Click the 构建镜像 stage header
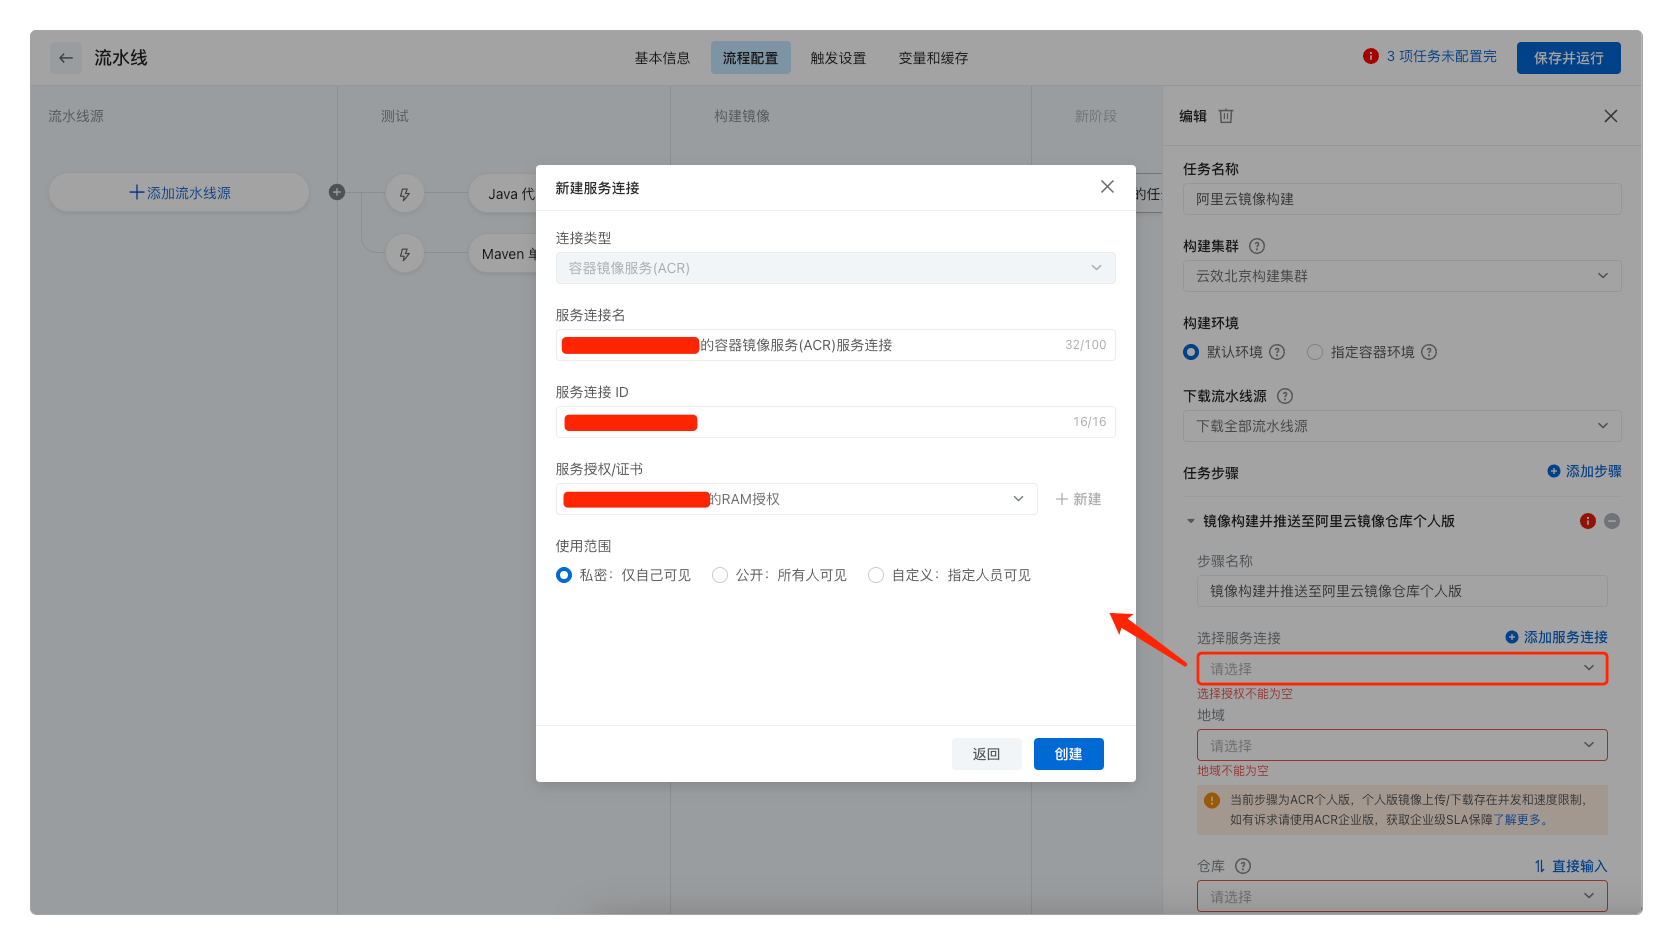Viewport: 1673px width, 945px height. pos(742,116)
